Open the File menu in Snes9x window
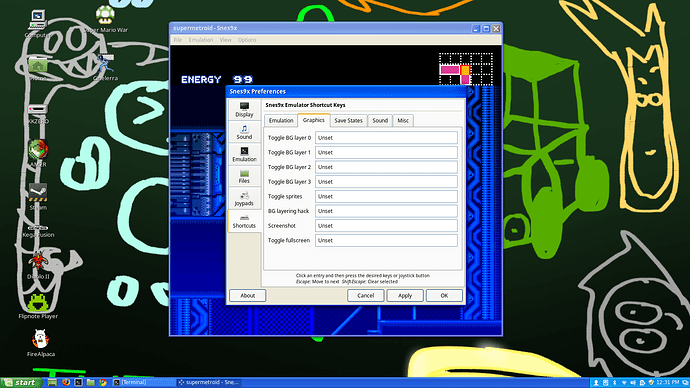690x388 pixels. click(x=178, y=40)
